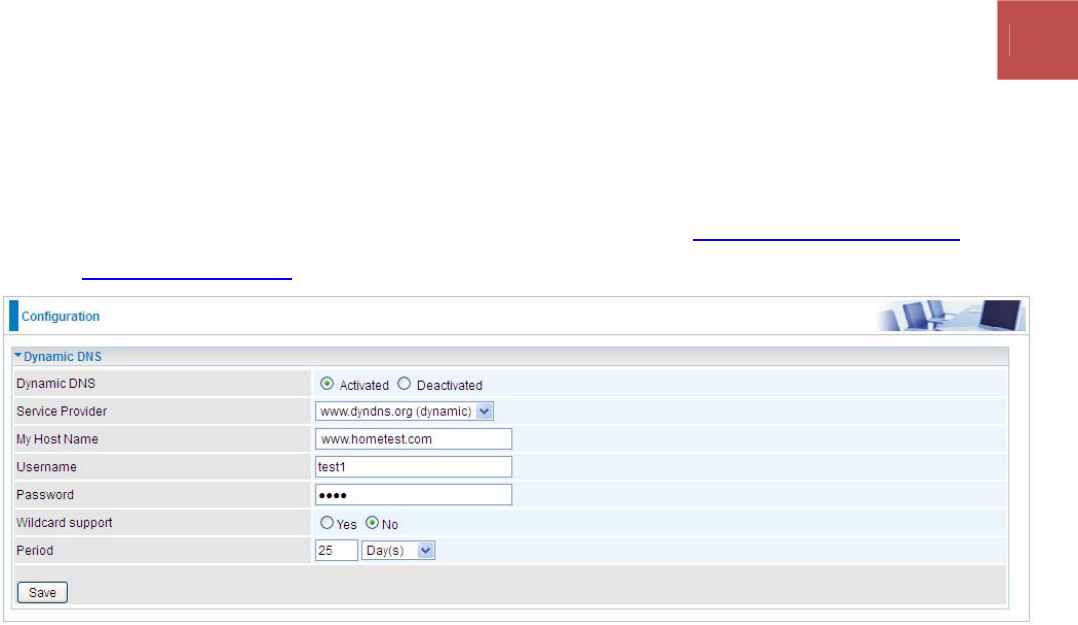Click the Service Provider label

(62, 411)
